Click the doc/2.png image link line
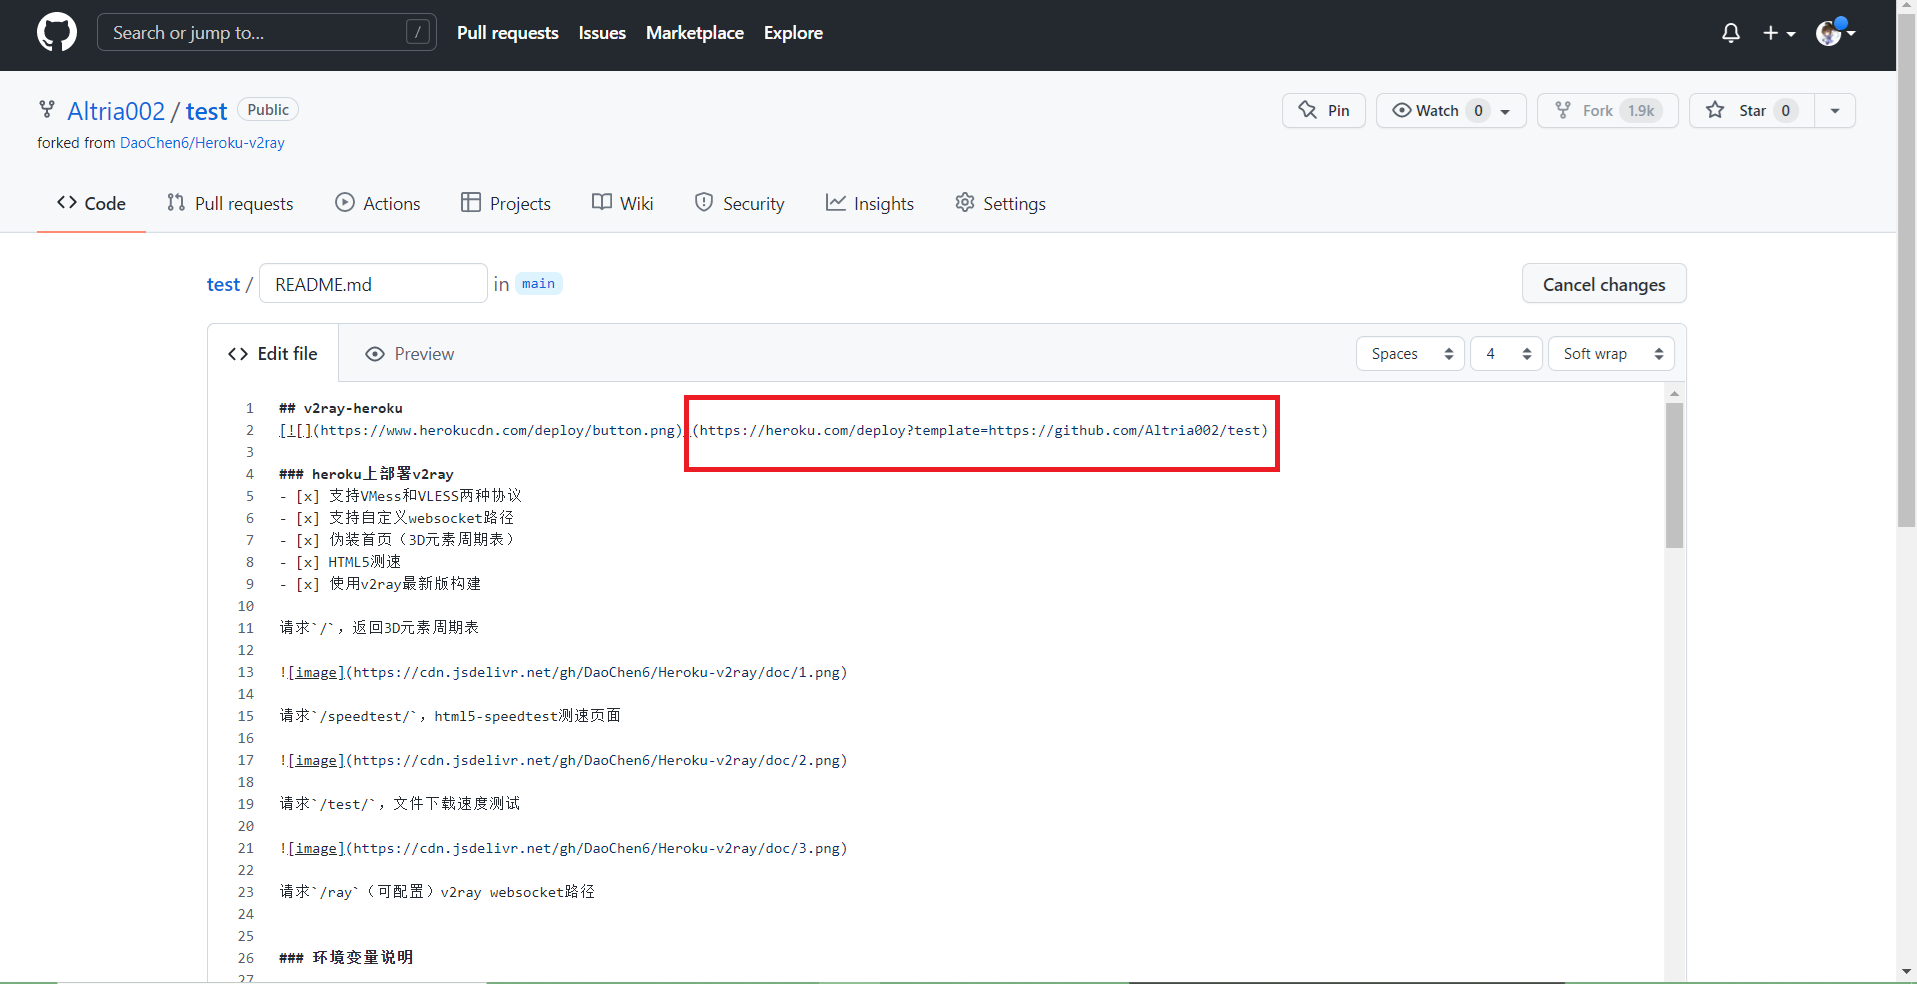1917x984 pixels. pyautogui.click(x=563, y=760)
